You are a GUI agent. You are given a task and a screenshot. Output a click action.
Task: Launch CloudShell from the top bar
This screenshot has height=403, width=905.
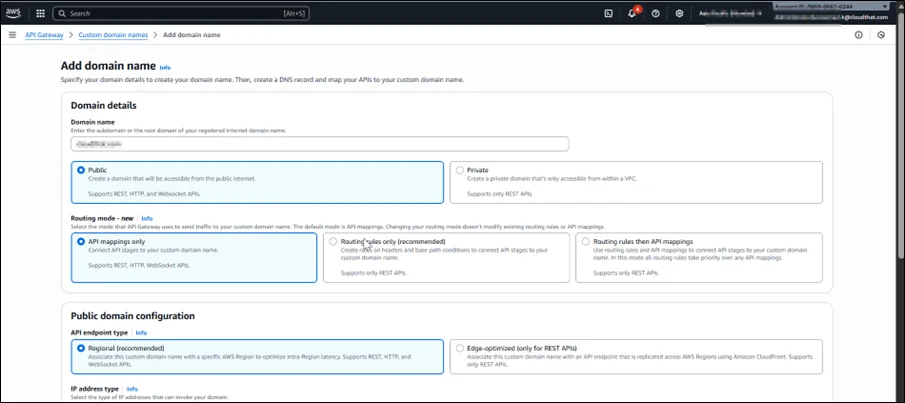(x=608, y=13)
